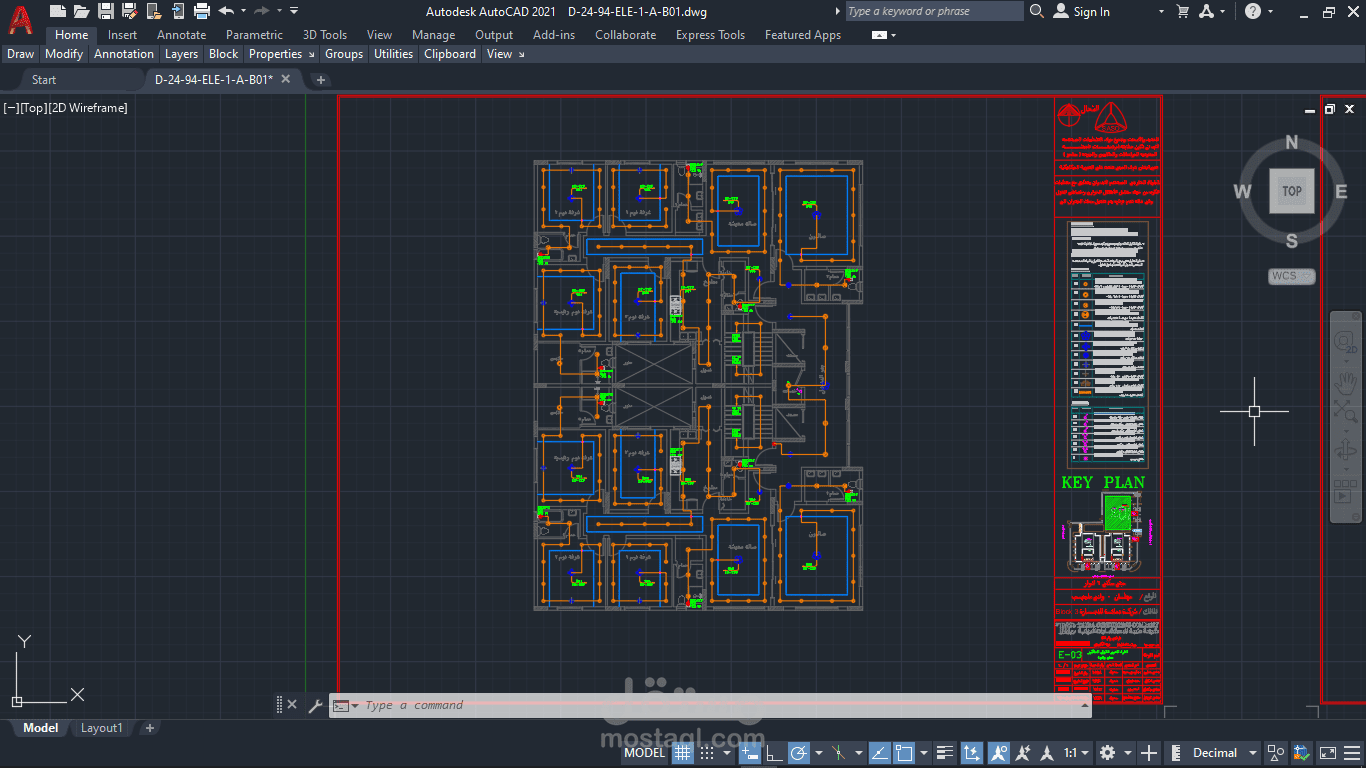Image resolution: width=1366 pixels, height=768 pixels.
Task: Open from Web & Mobile icon
Action: (x=153, y=11)
